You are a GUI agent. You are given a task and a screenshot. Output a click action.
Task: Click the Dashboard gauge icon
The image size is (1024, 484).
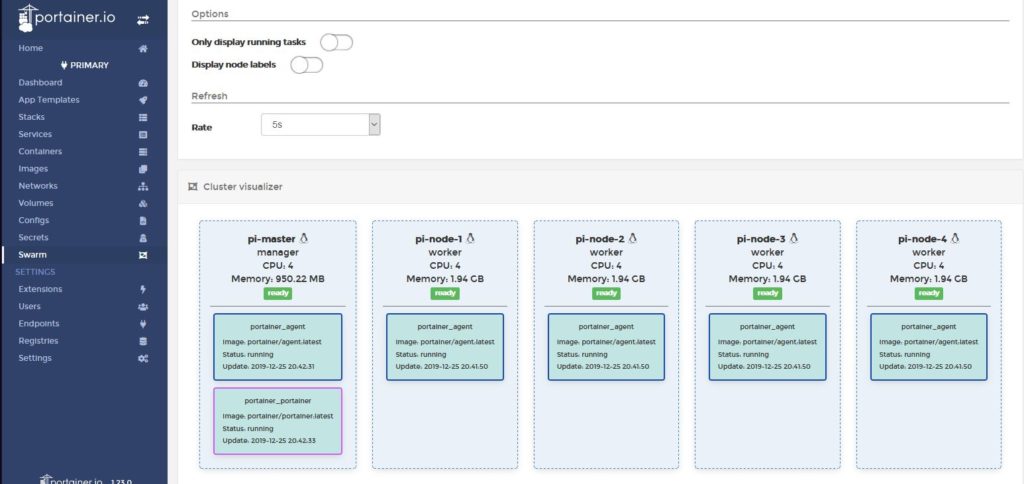[x=143, y=83]
